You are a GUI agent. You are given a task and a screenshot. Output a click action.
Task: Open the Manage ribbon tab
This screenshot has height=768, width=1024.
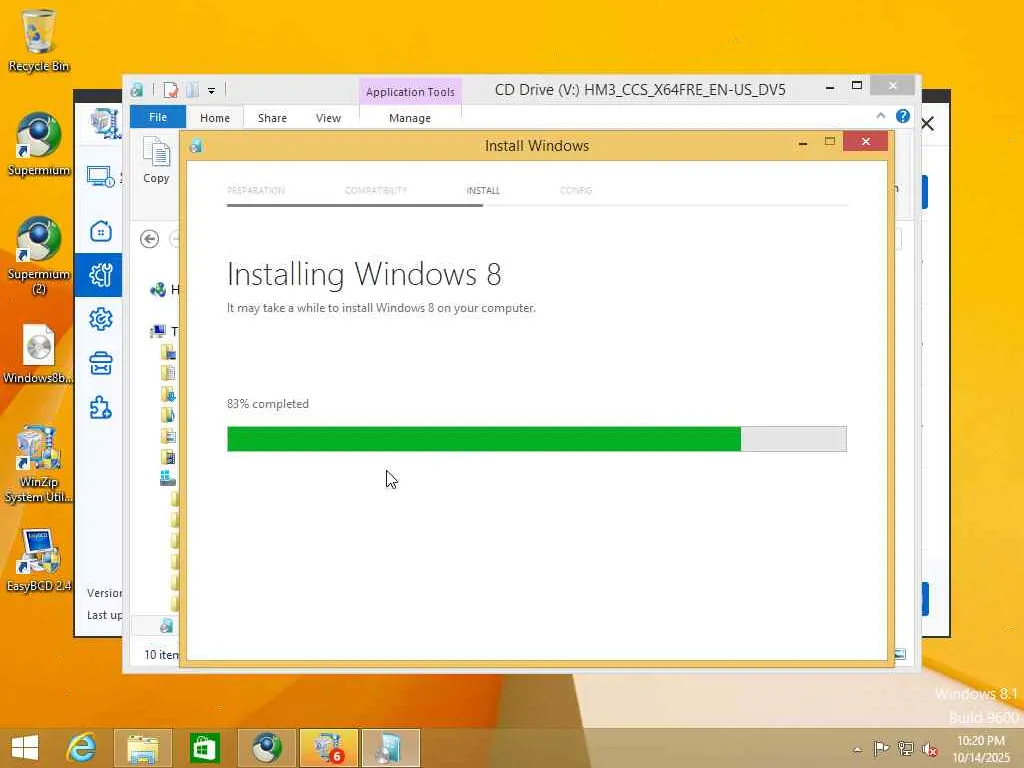coord(409,118)
